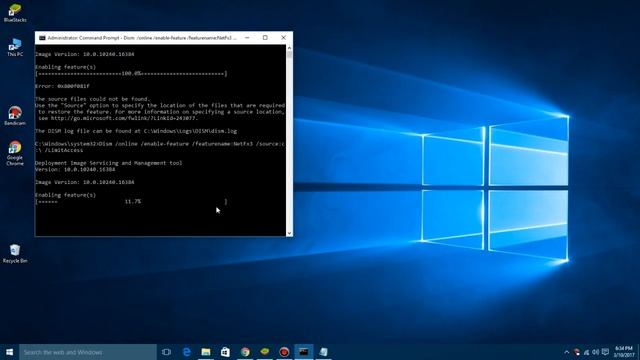Viewport: 640px width, 360px height.
Task: Open Task View from the taskbar
Action: (x=166, y=352)
